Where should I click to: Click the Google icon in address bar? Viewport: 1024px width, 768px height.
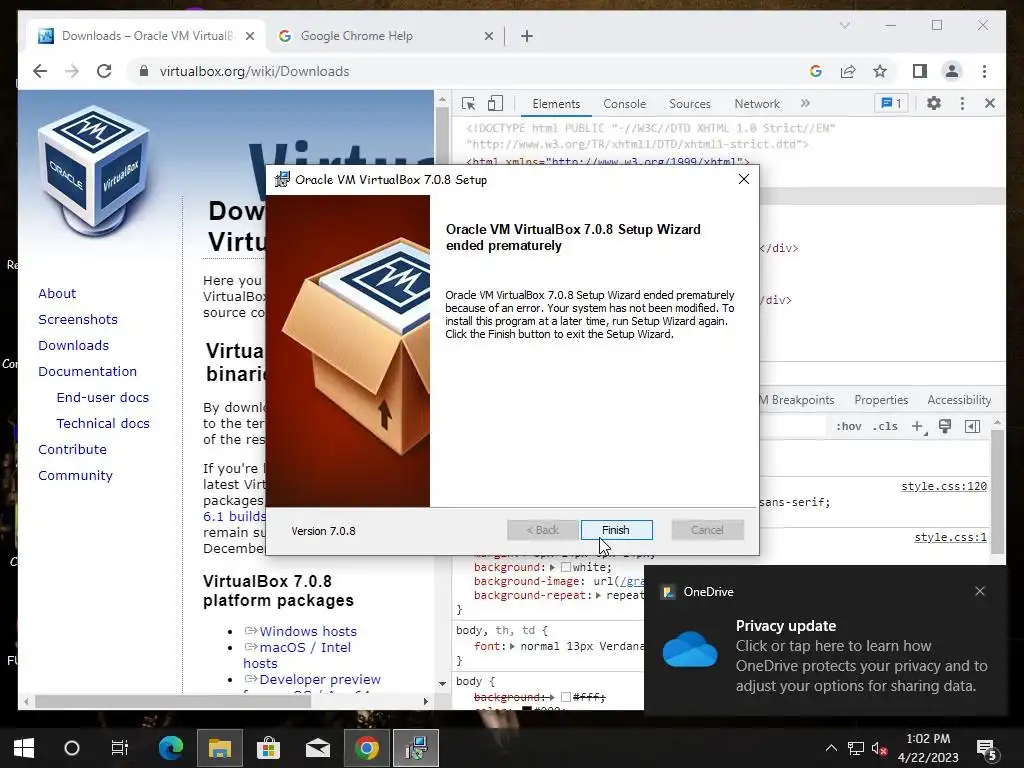click(x=816, y=71)
